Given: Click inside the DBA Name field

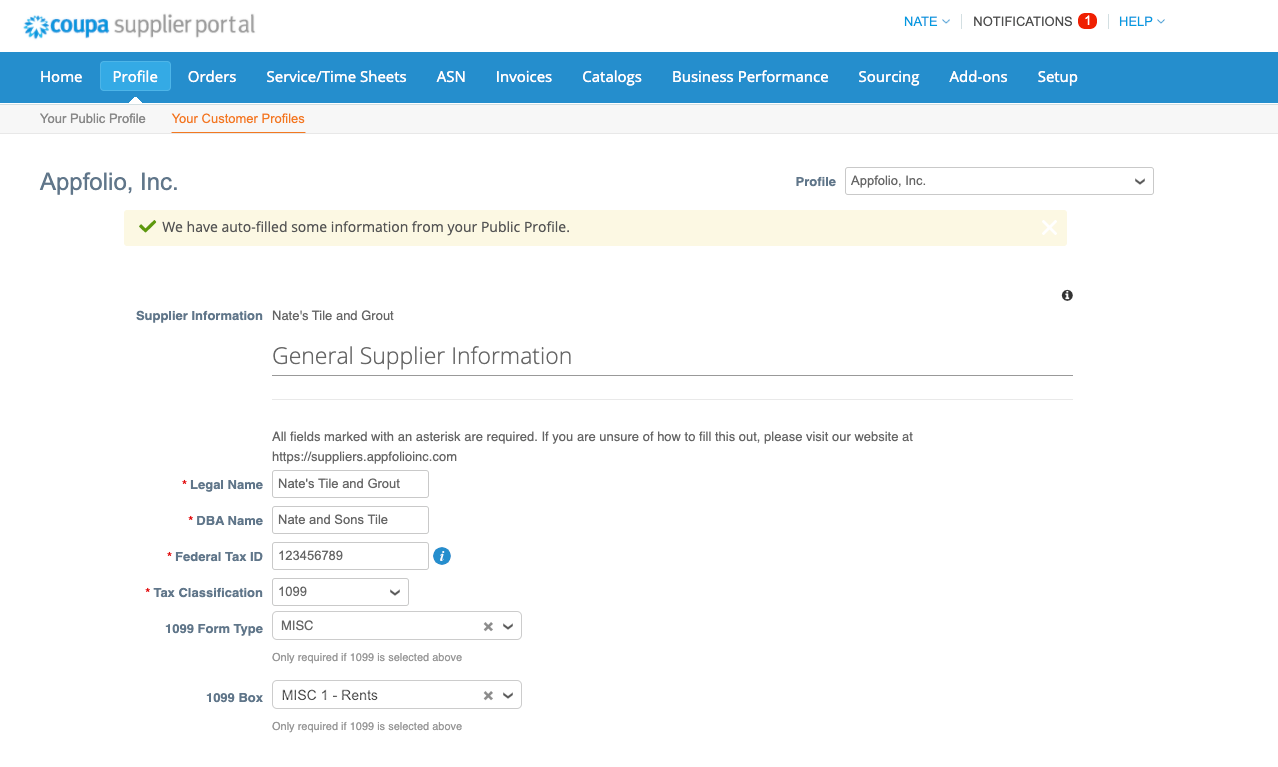Looking at the screenshot, I should click(350, 519).
